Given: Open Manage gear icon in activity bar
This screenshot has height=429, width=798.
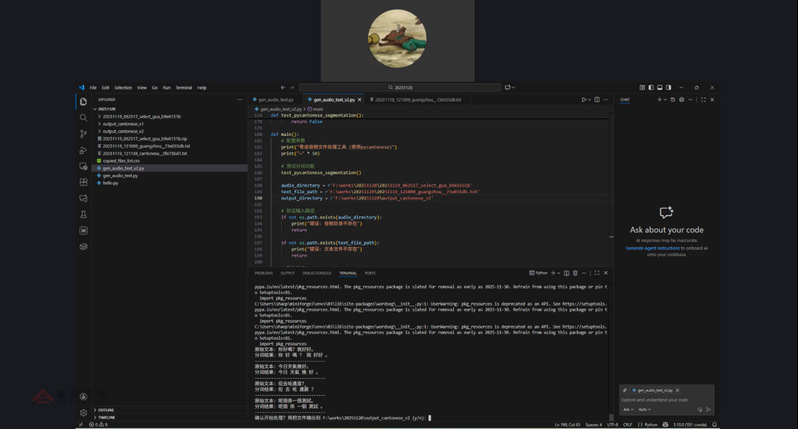Looking at the screenshot, I should (84, 412).
